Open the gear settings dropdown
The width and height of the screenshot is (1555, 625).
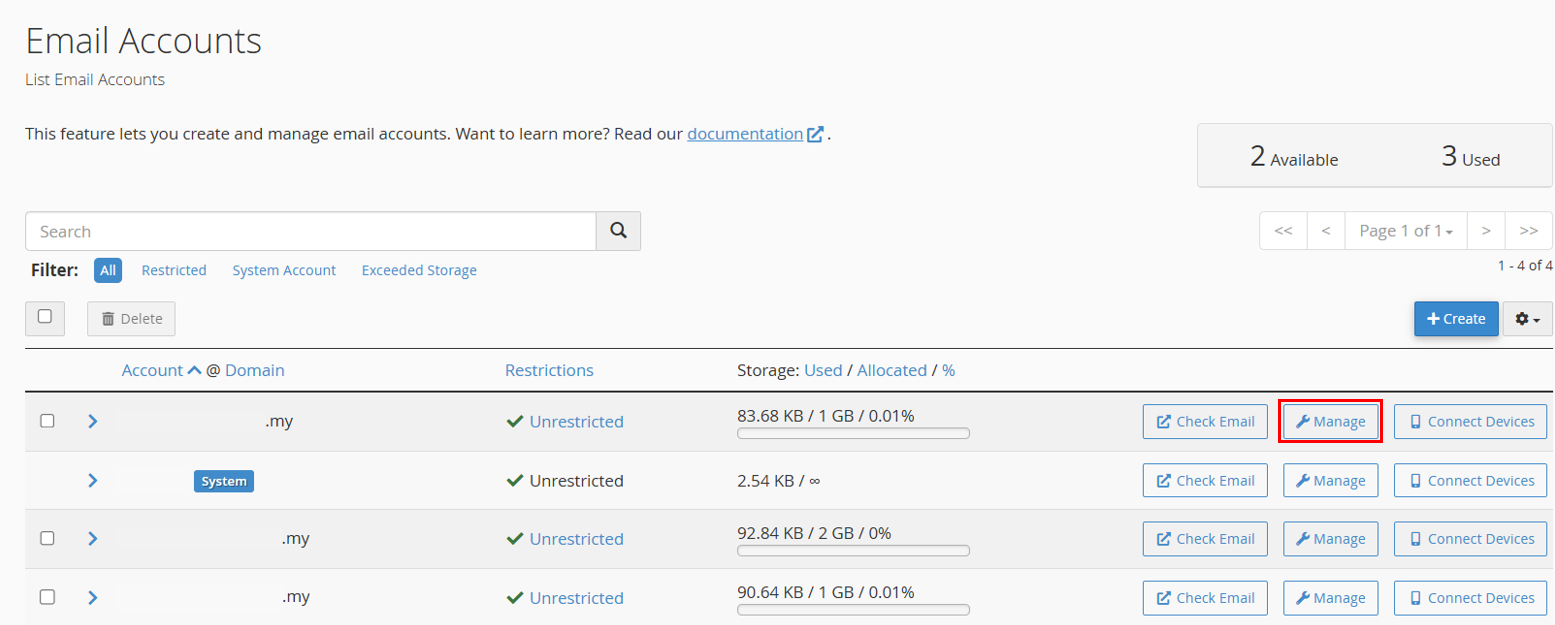pyautogui.click(x=1527, y=319)
